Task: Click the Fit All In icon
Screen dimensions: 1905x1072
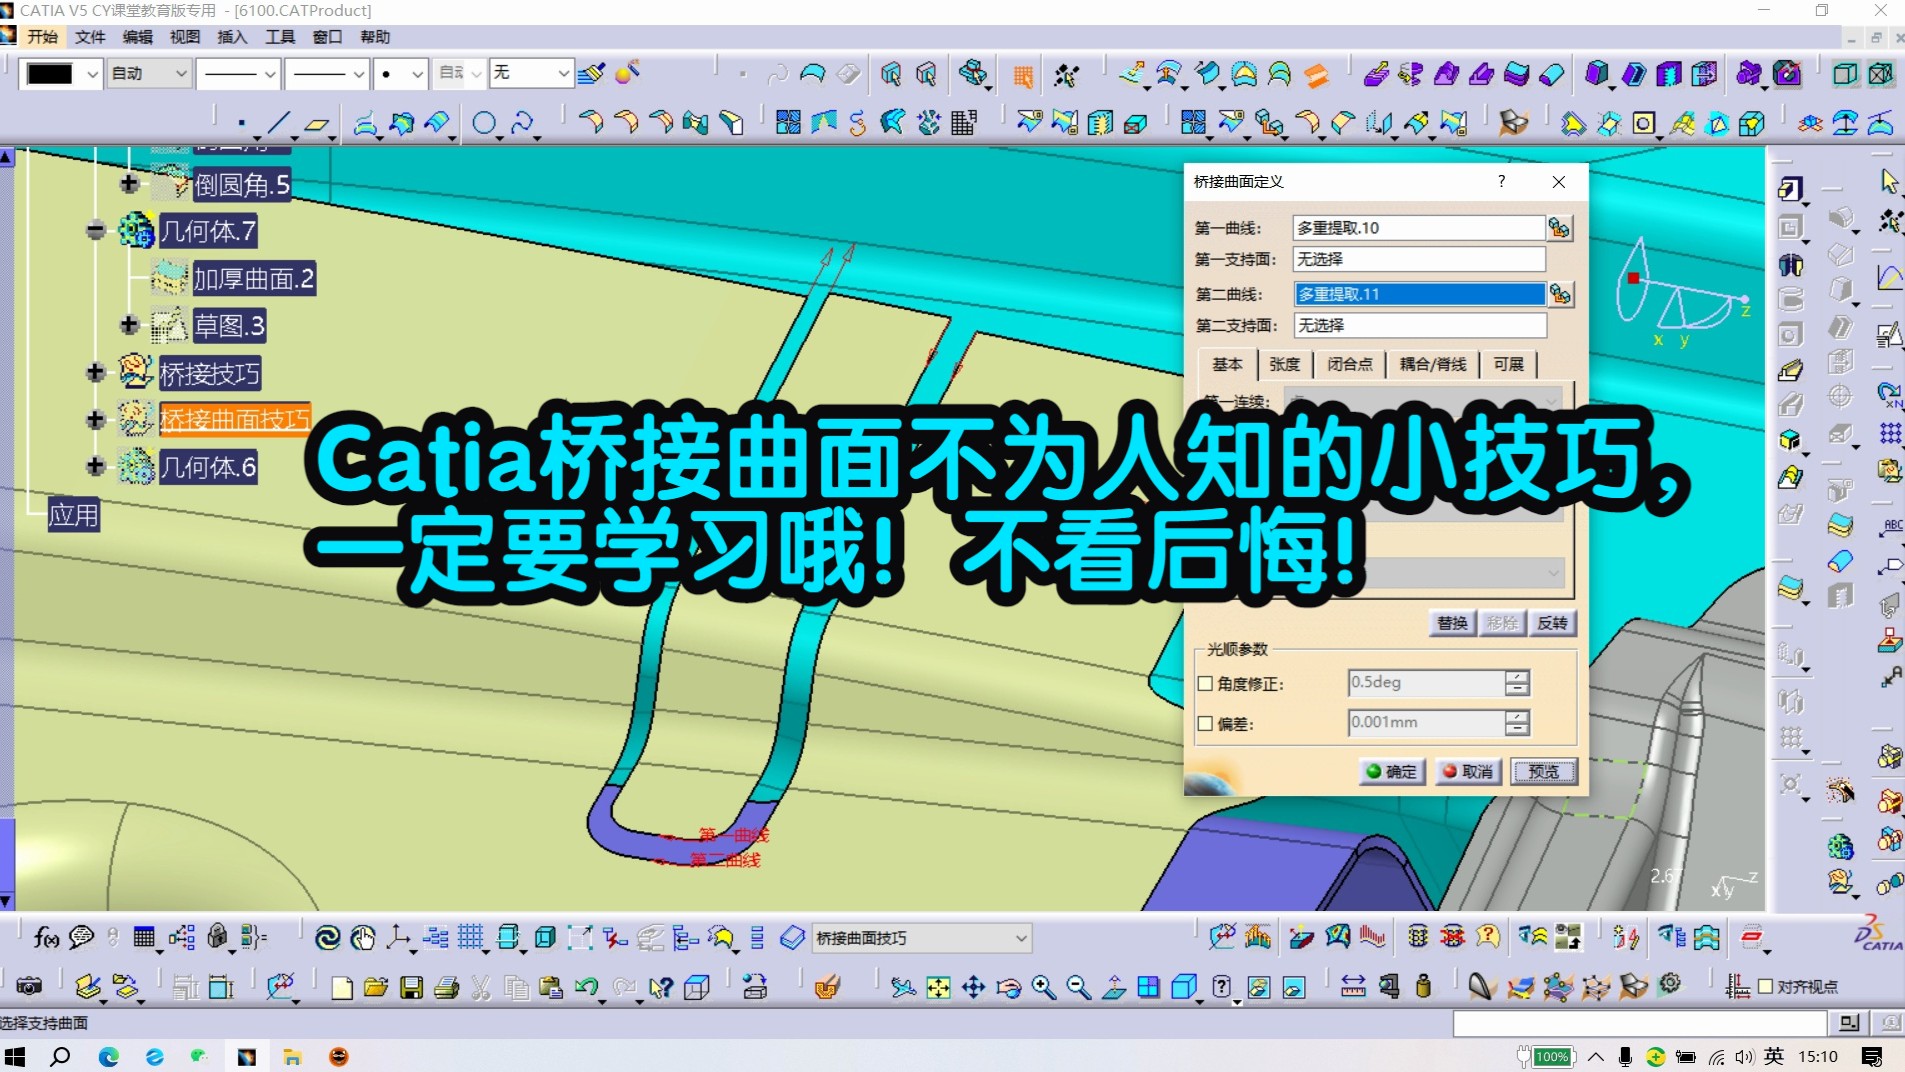Action: pos(938,988)
